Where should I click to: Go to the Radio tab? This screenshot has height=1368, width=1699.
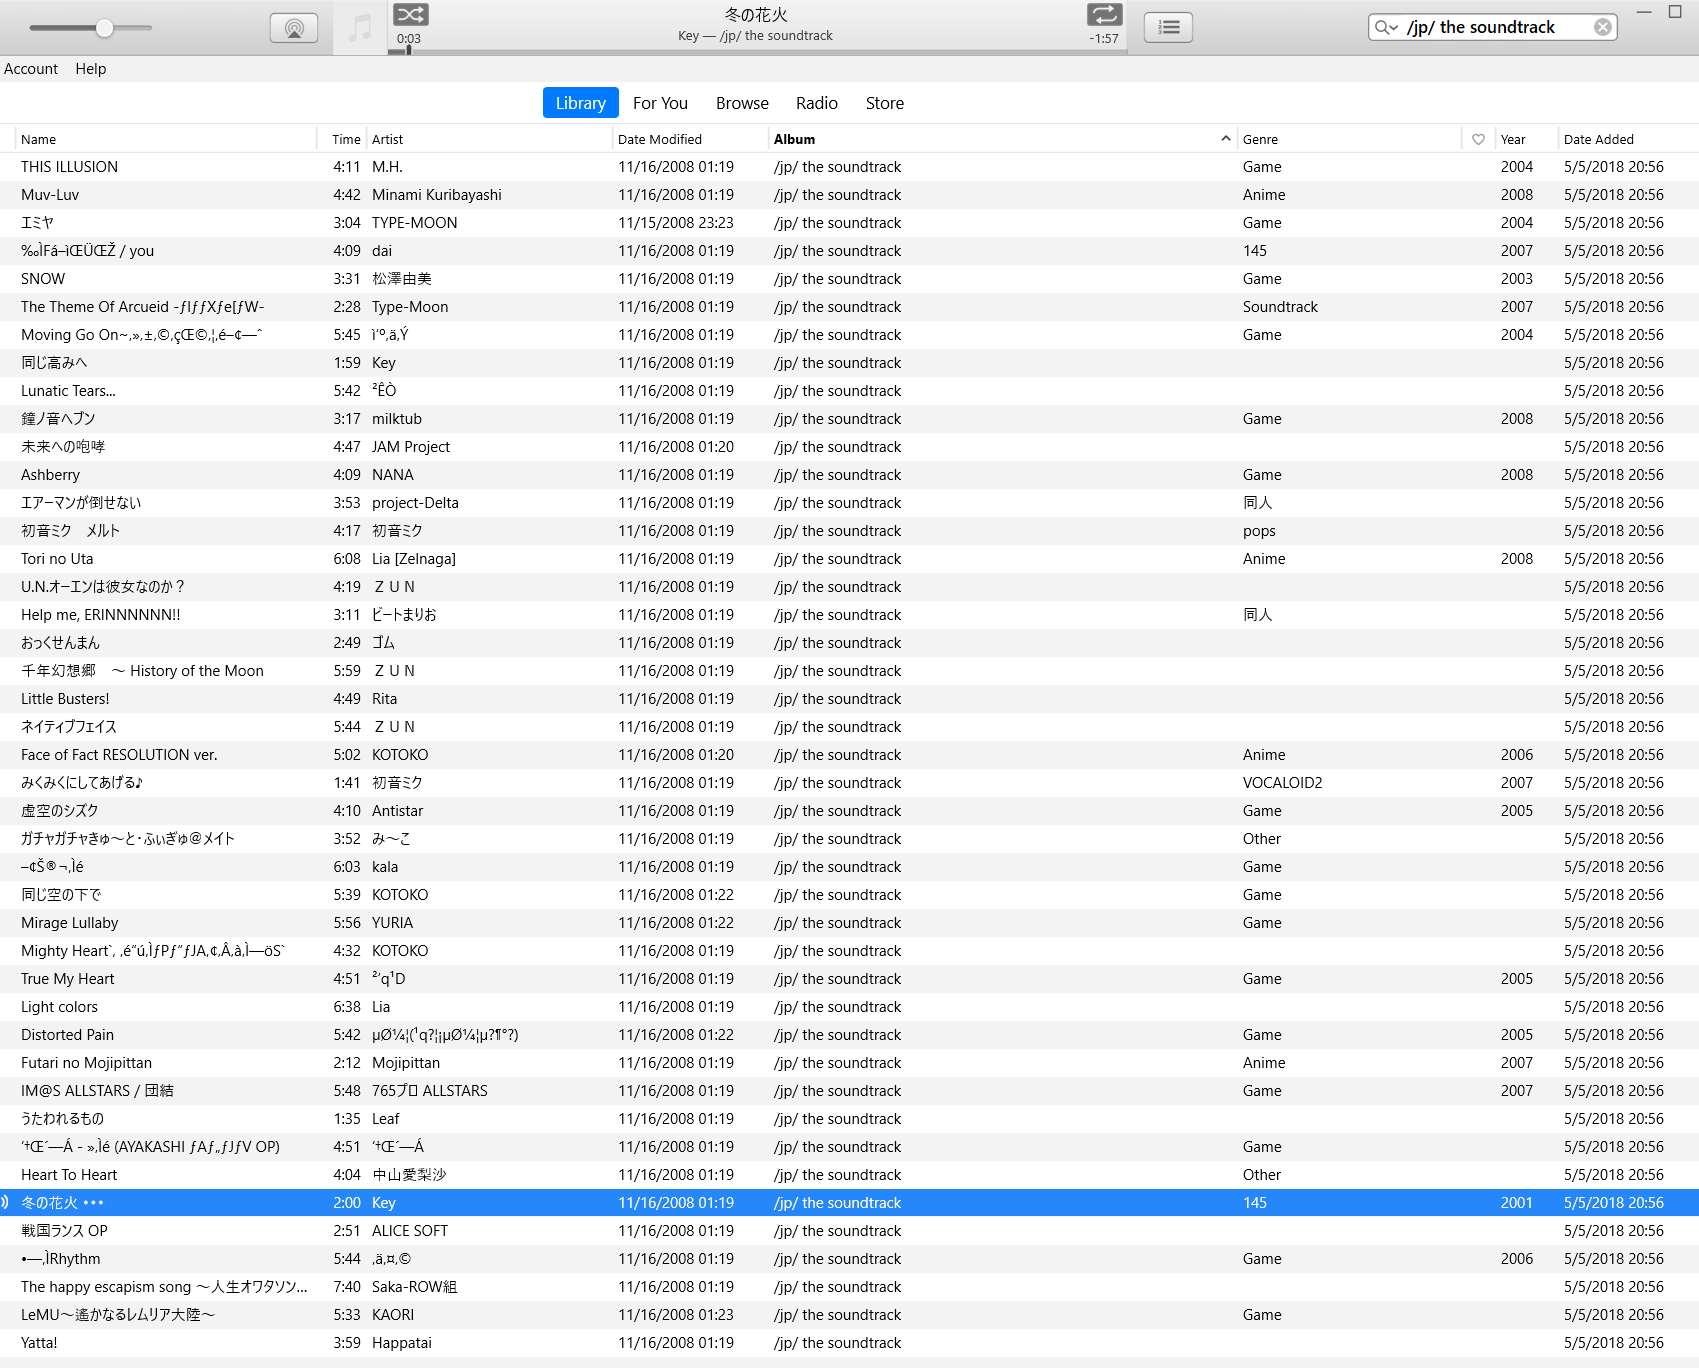(817, 103)
